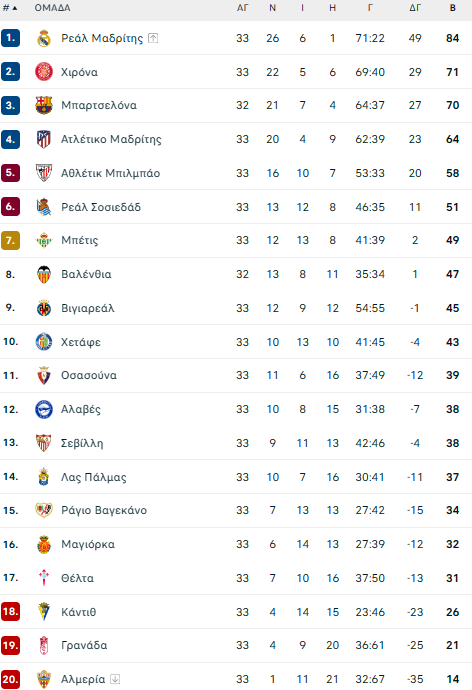Image resolution: width=472 pixels, height=690 pixels.
Task: Click the ΑΓ matches played header
Action: (x=242, y=8)
